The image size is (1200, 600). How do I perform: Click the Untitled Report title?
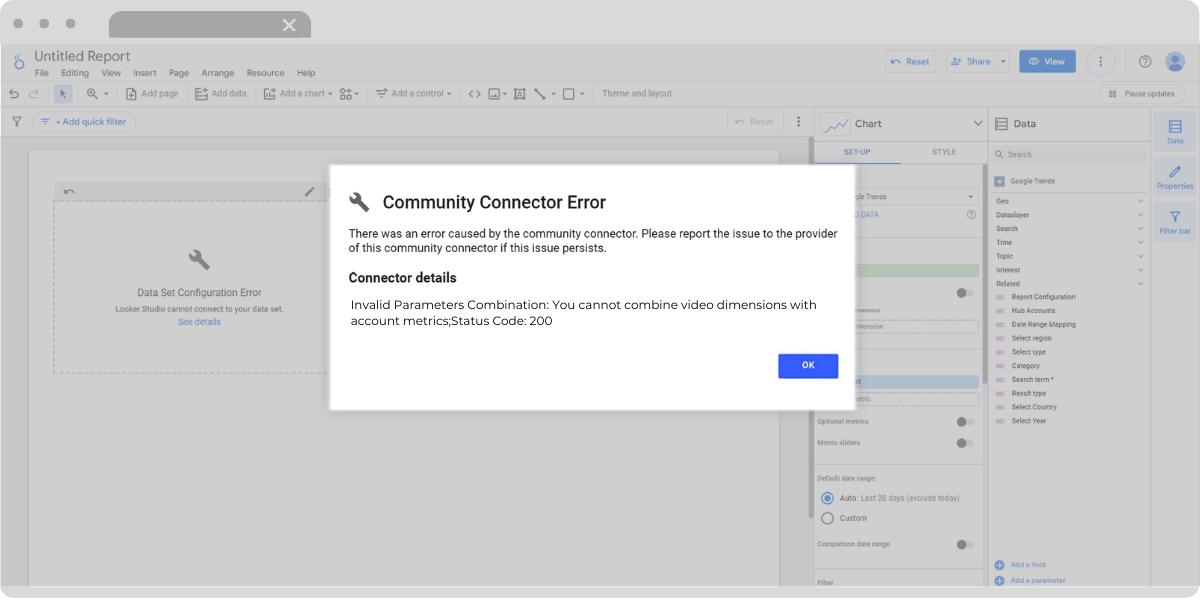82,56
